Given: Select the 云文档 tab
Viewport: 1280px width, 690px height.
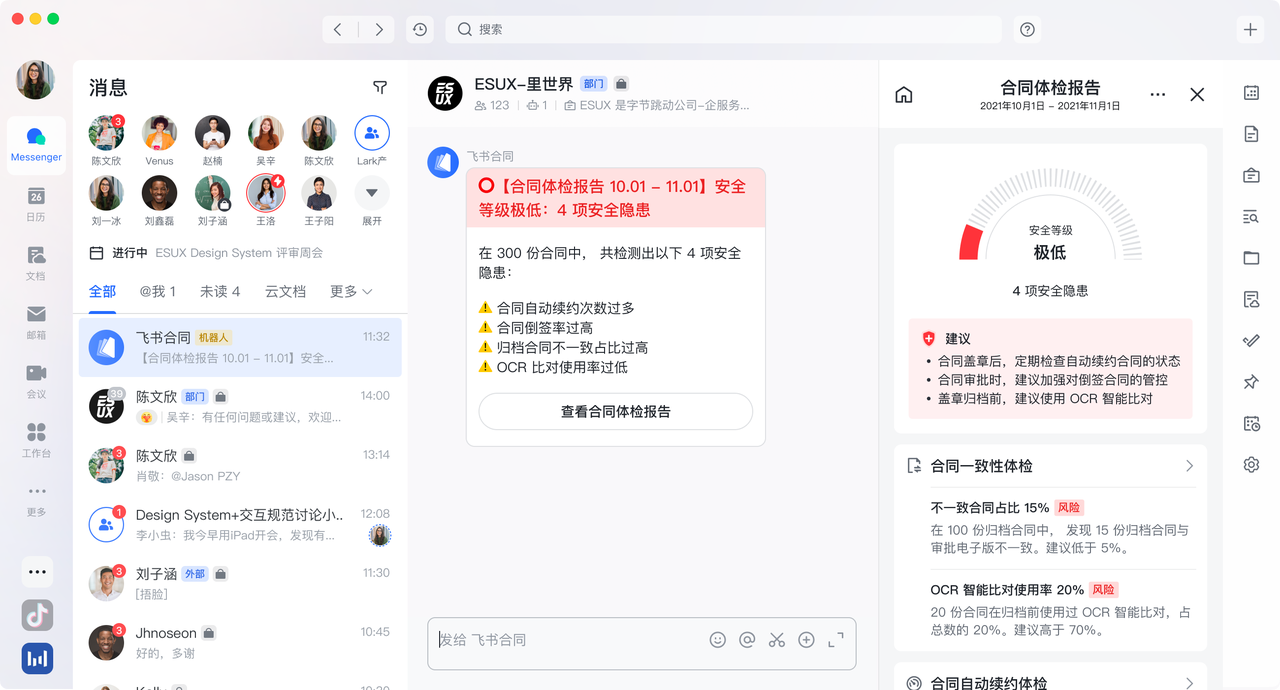Looking at the screenshot, I should click(x=285, y=292).
